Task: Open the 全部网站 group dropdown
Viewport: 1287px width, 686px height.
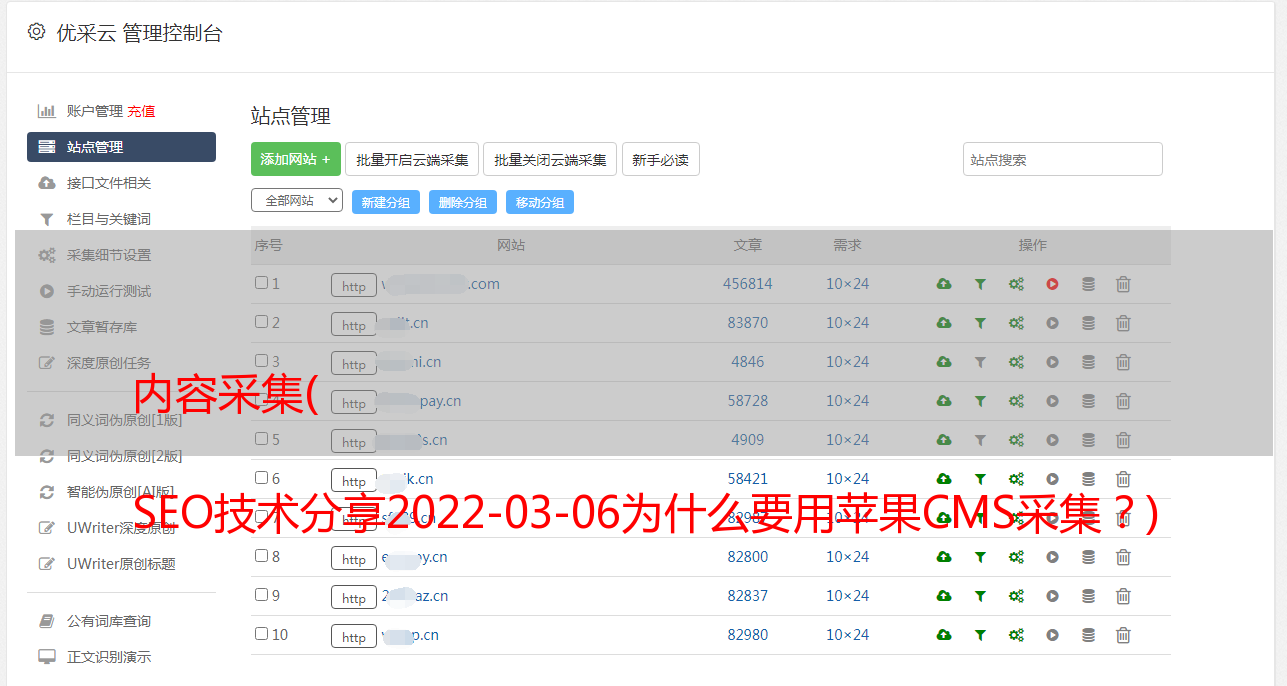Action: point(297,201)
